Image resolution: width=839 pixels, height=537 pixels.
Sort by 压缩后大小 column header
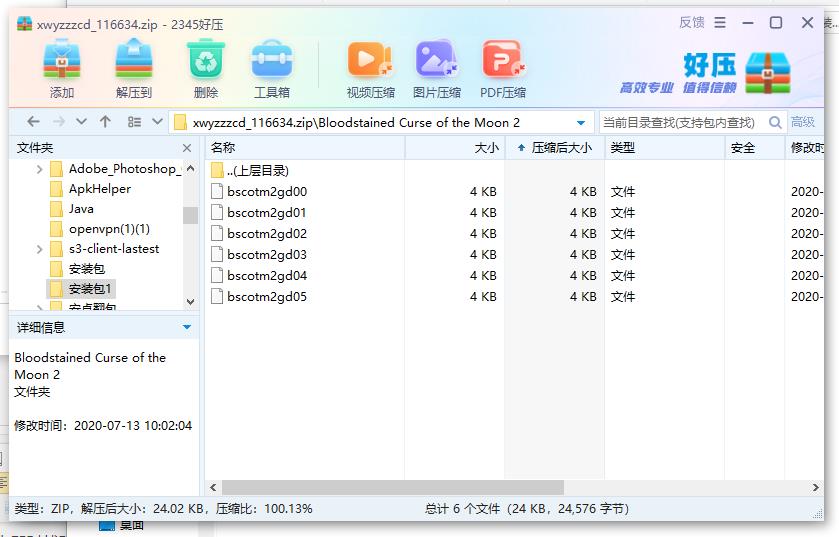555,148
